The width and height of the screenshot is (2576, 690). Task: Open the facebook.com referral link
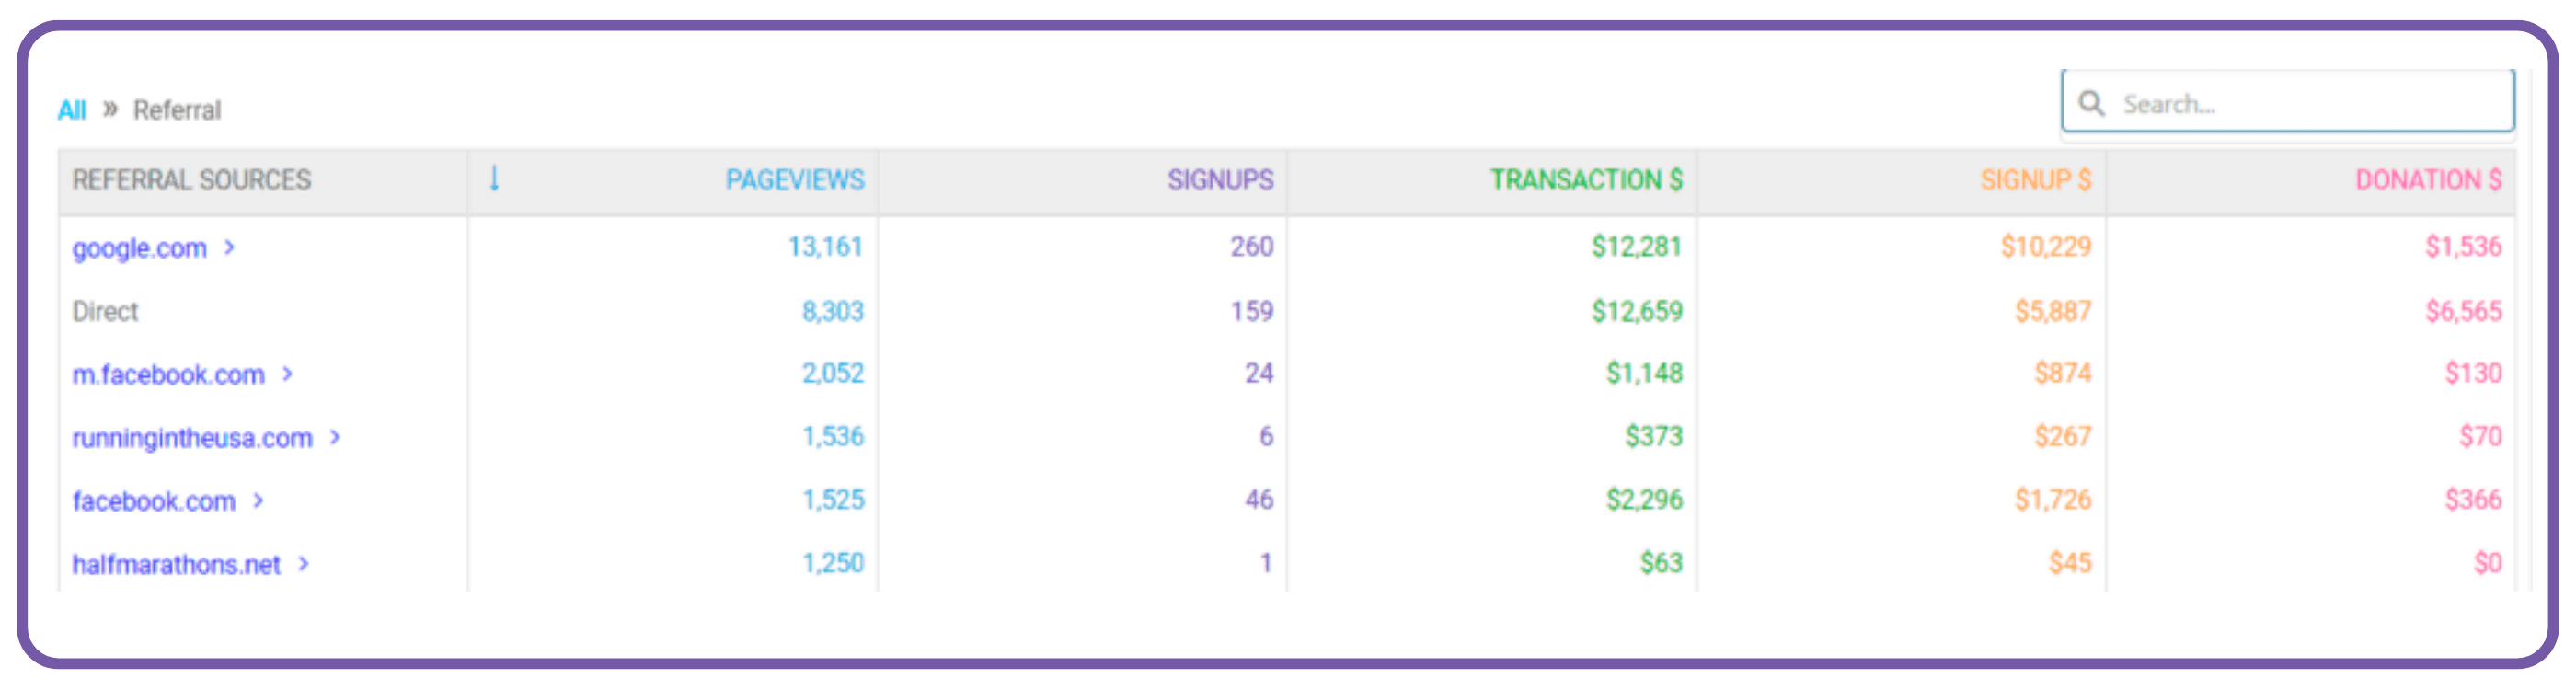tap(154, 501)
